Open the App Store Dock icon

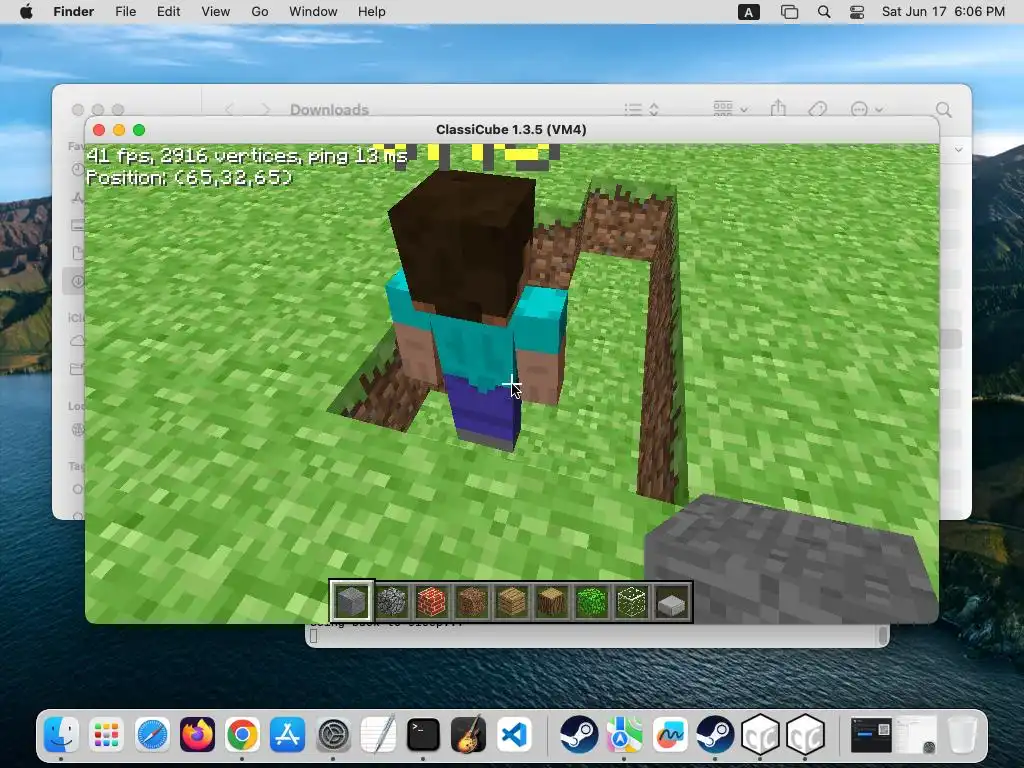click(287, 735)
